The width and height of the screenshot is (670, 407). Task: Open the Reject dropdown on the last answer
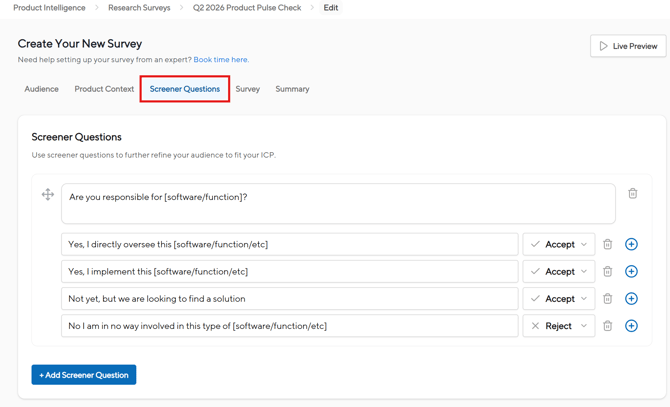(x=558, y=325)
